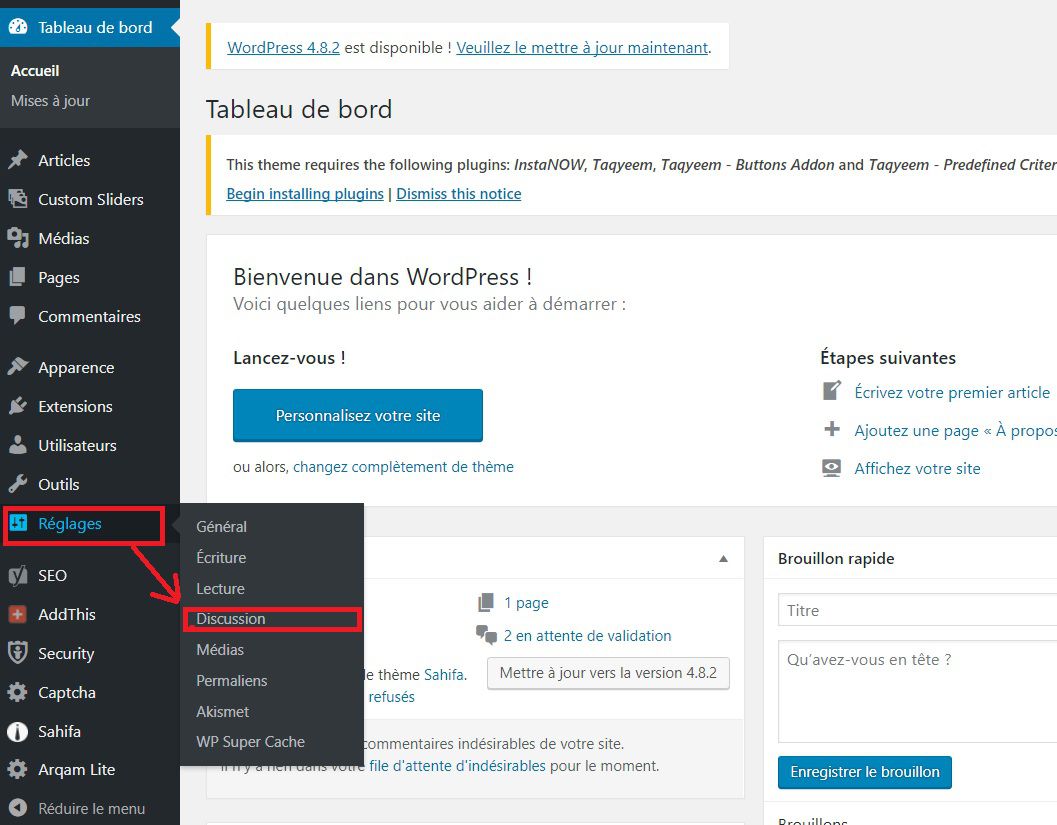Open Akismet in the Réglages submenu

click(222, 712)
